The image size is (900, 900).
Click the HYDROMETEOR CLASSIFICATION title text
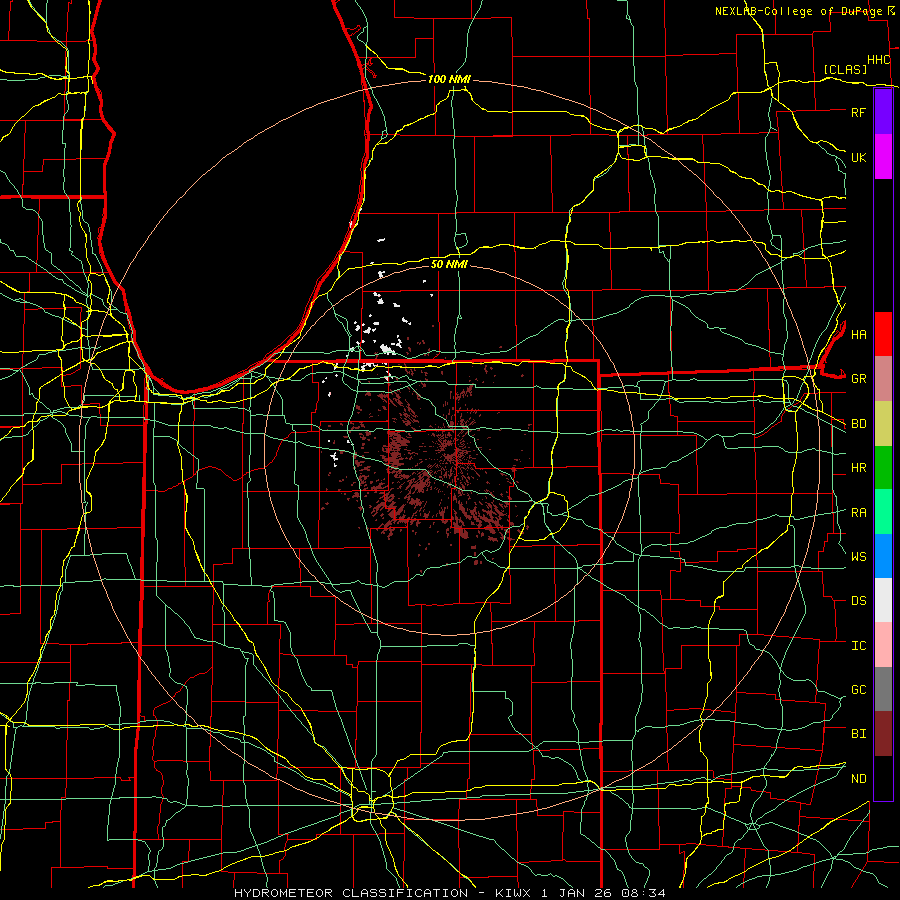351,893
